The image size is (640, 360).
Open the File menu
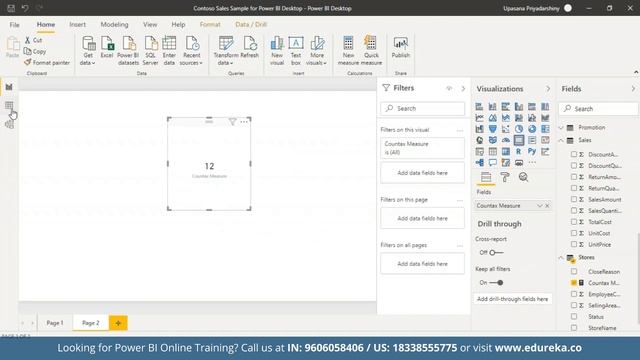pyautogui.click(x=14, y=24)
